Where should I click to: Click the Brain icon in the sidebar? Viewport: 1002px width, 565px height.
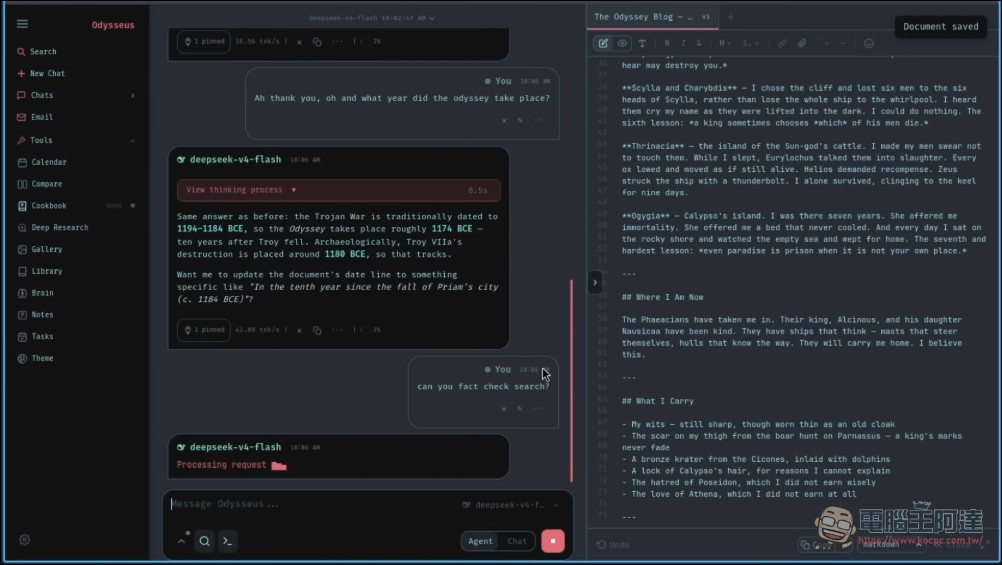point(22,293)
